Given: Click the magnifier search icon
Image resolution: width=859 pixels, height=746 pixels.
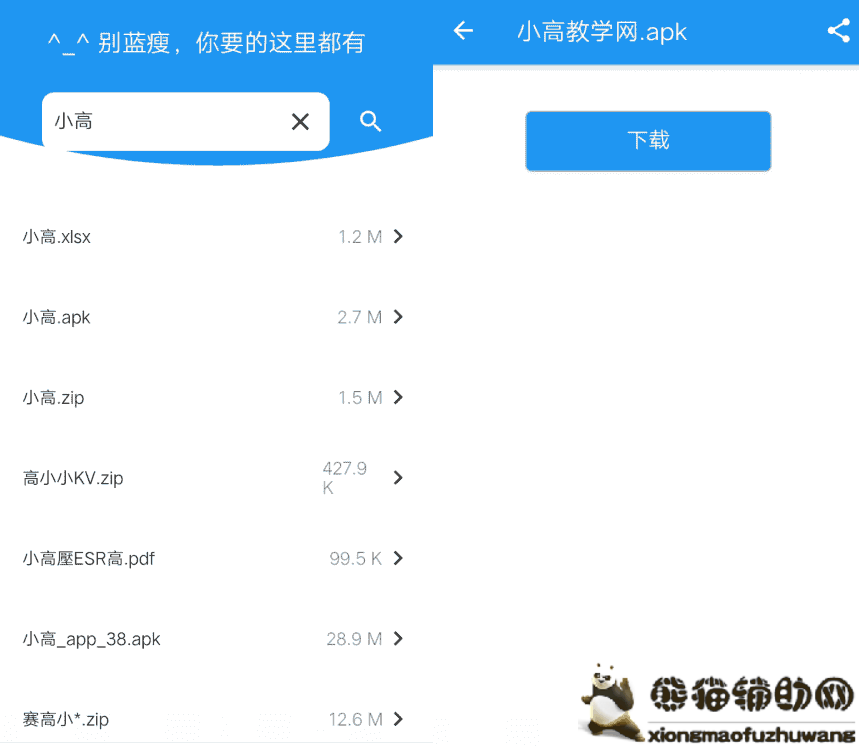Looking at the screenshot, I should coord(370,122).
